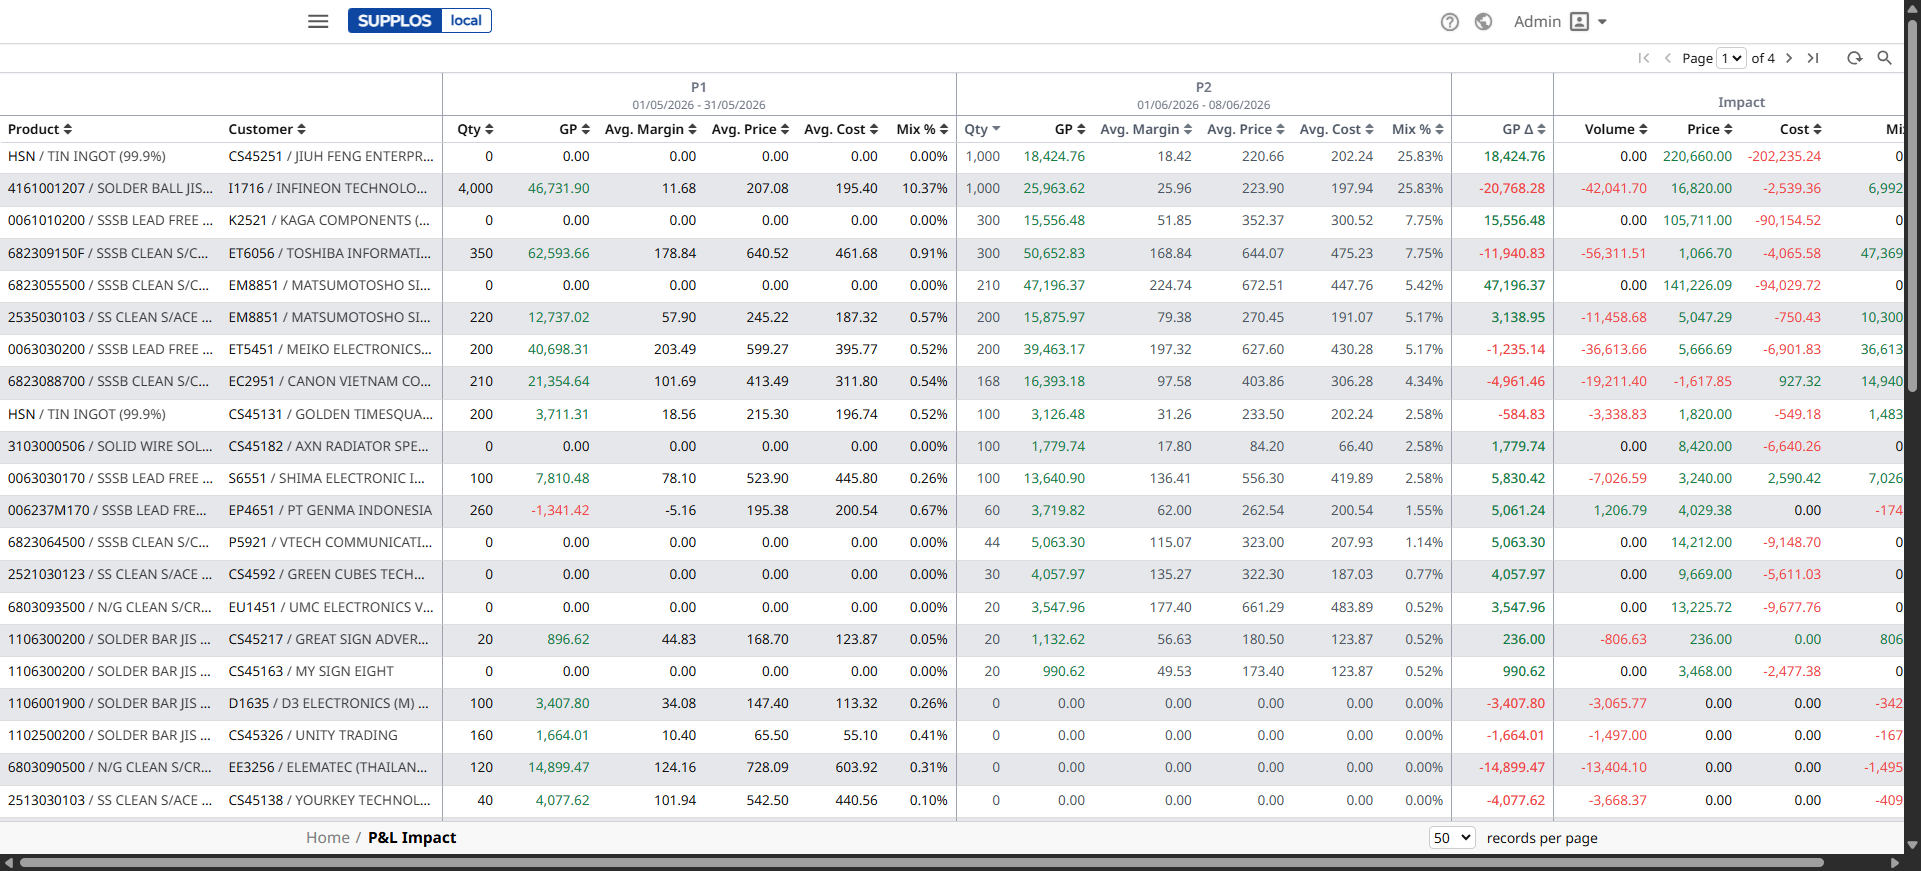Sort by Impact Cost column
The width and height of the screenshot is (1921, 871).
(1801, 129)
